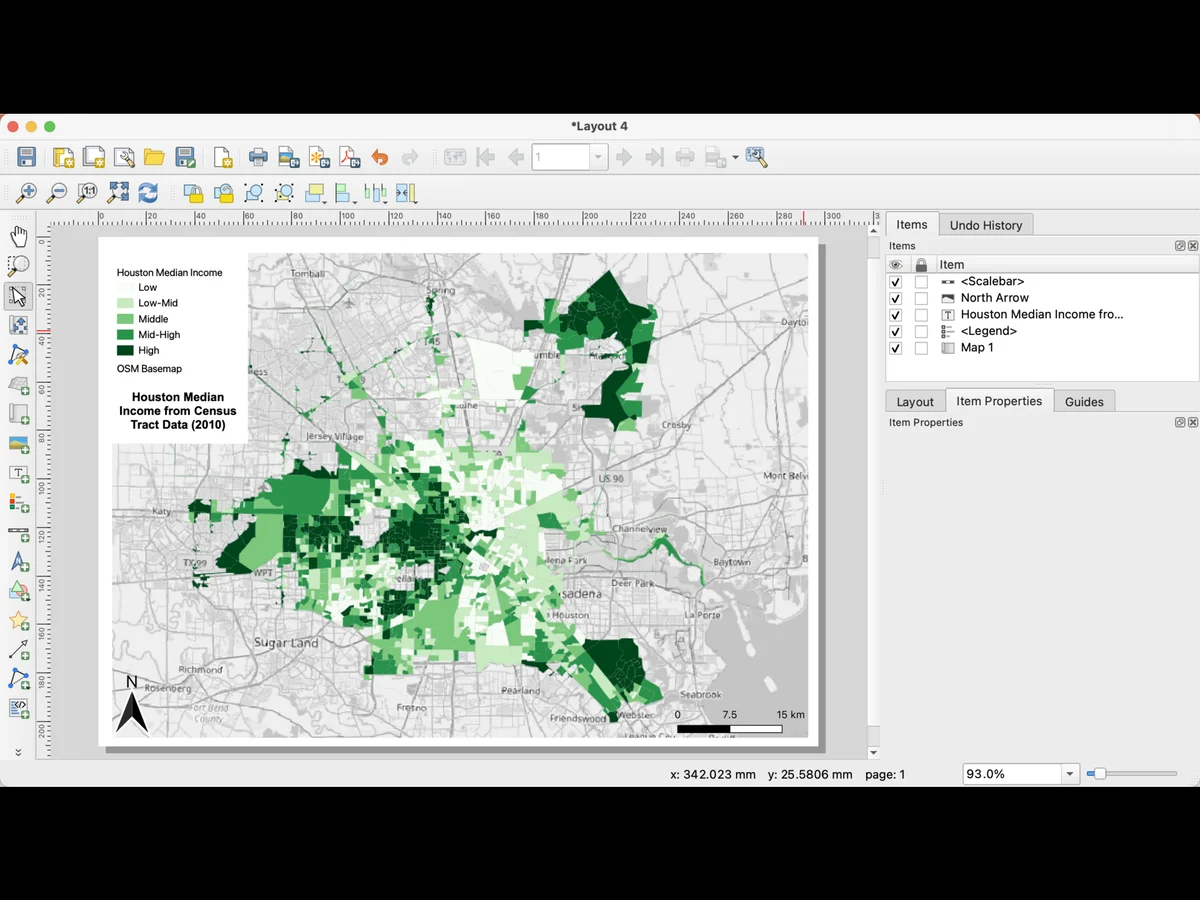Switch to the Layout tab

[915, 401]
